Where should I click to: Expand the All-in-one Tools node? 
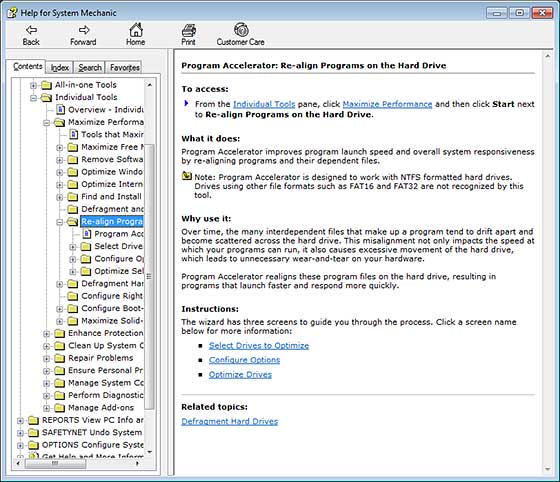33,85
